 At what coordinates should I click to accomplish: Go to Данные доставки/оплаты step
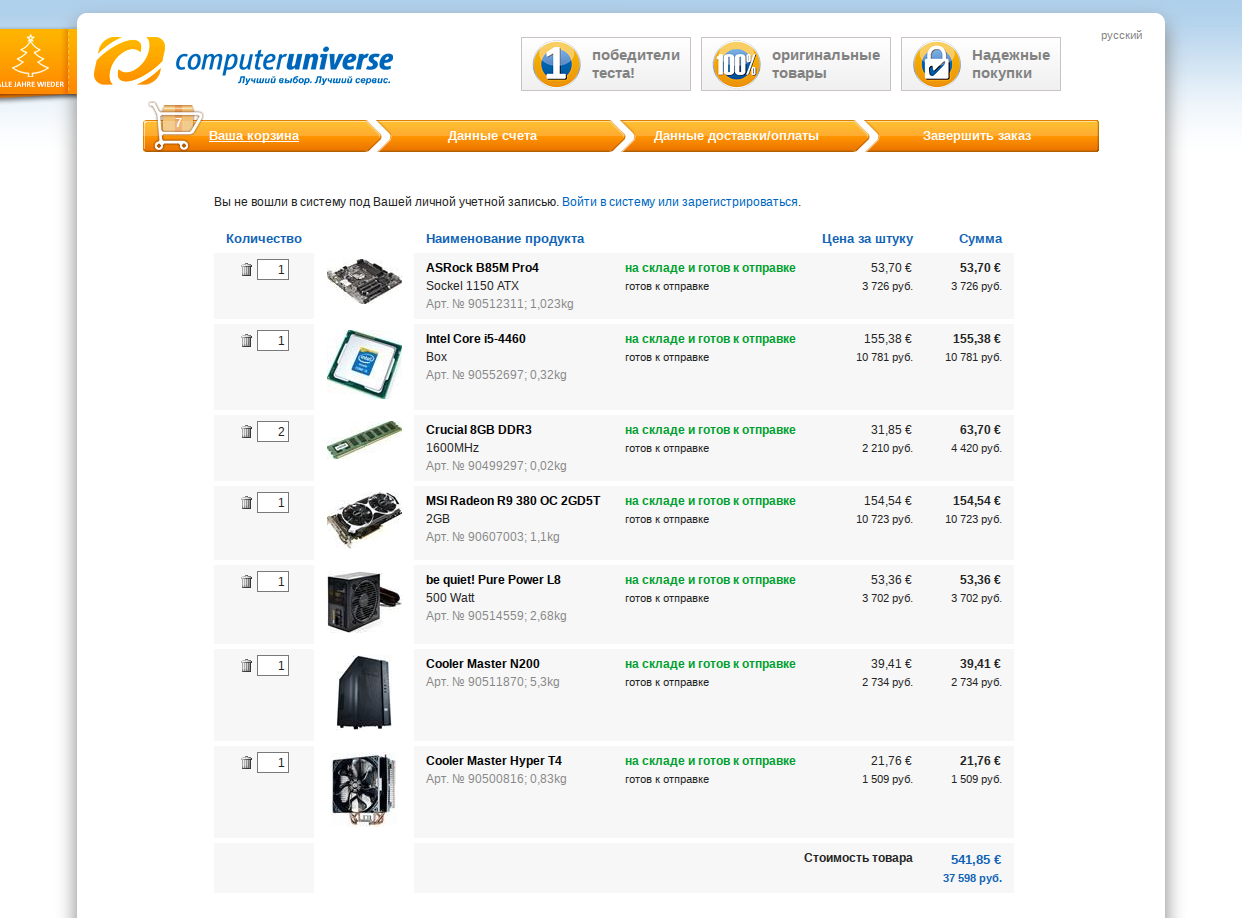pyautogui.click(x=736, y=136)
